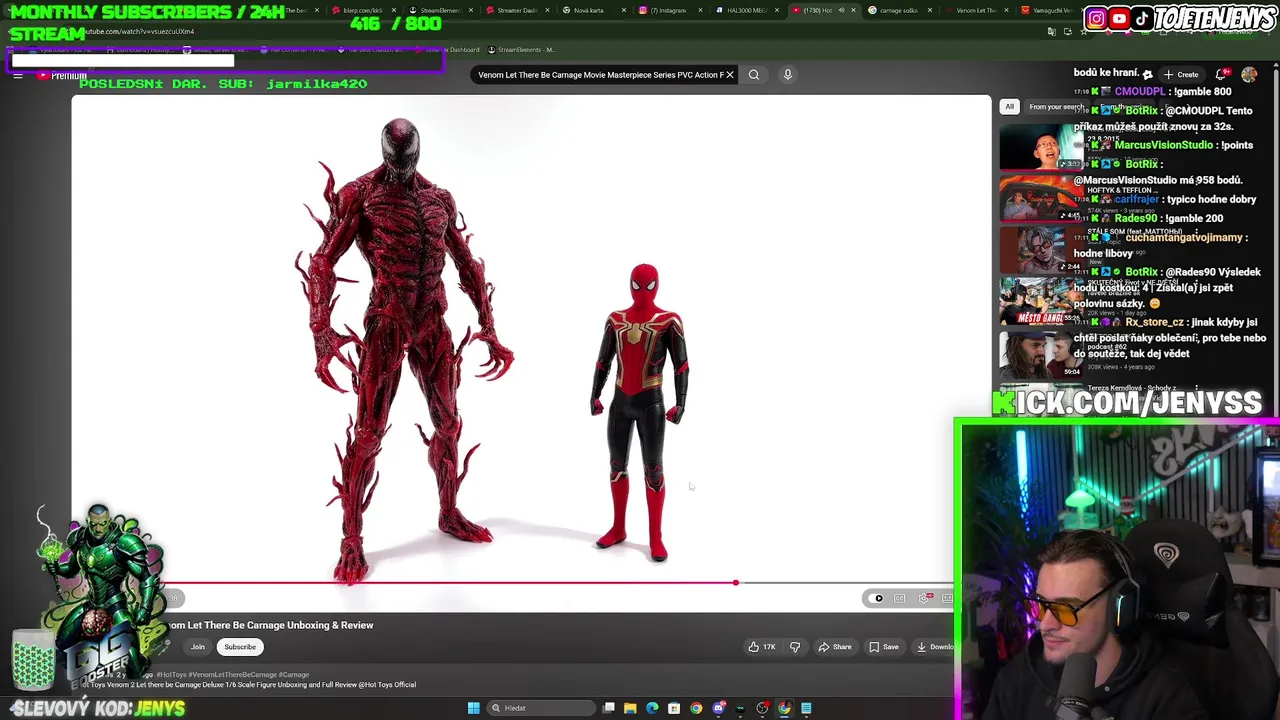This screenshot has height=720, width=1280.
Task: Toggle closed captions on the video
Action: pos(900,598)
